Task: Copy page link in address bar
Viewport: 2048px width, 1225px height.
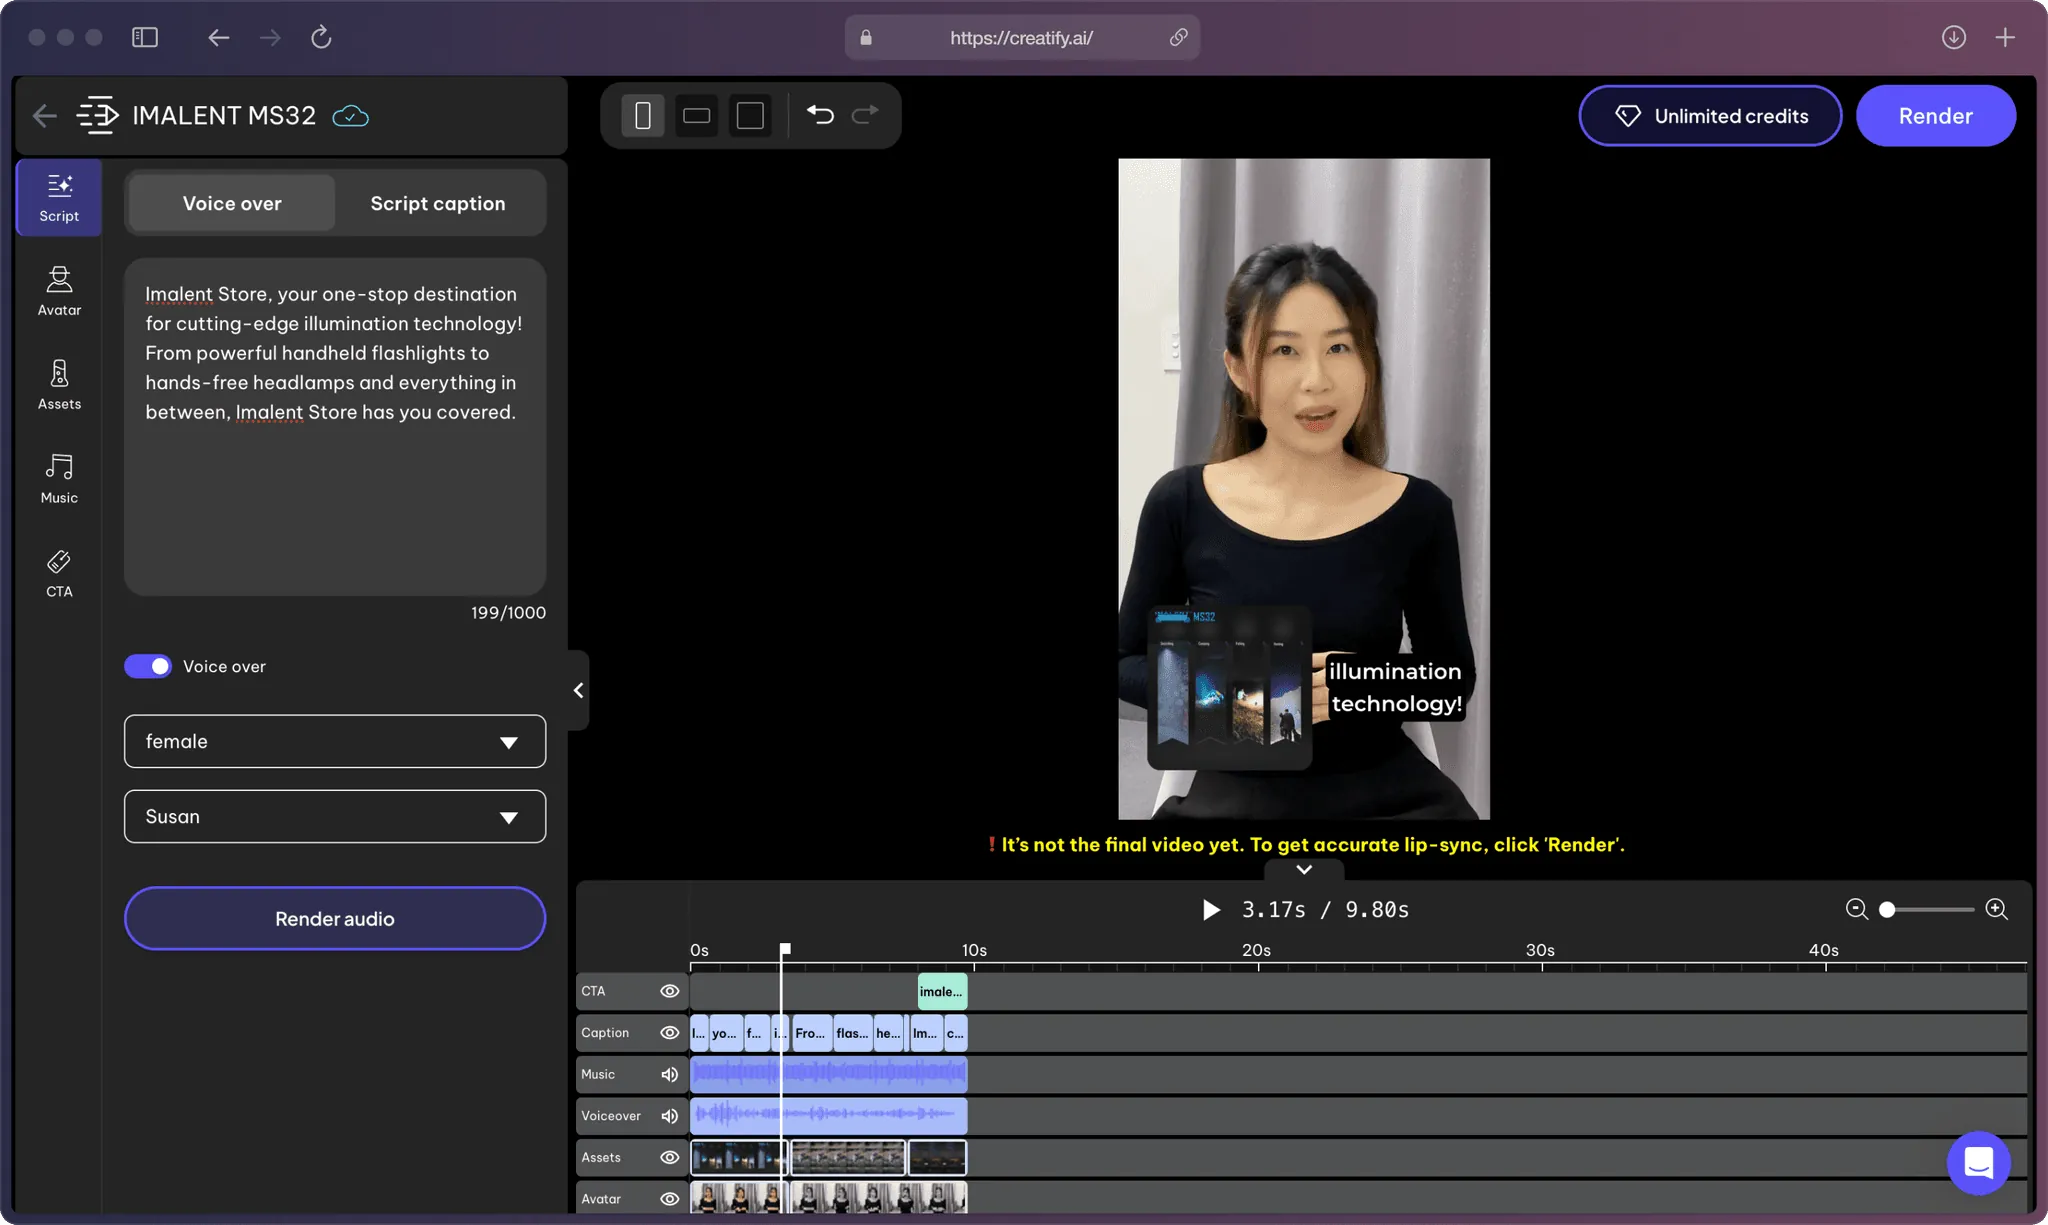Action: coord(1179,37)
